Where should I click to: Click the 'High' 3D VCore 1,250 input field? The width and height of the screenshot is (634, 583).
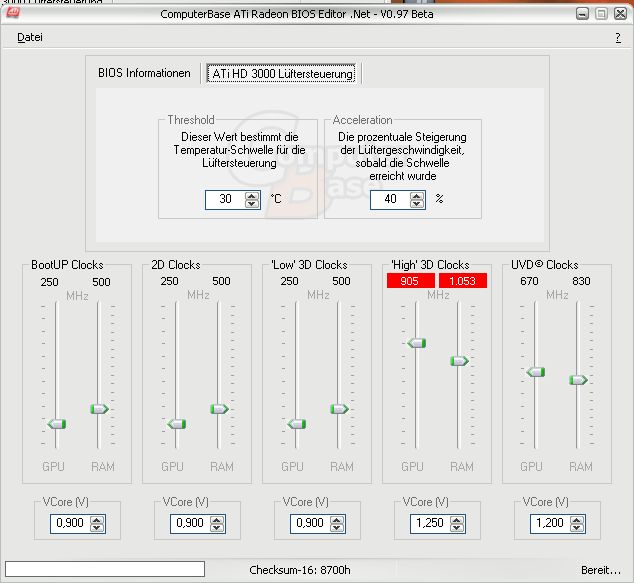click(x=430, y=523)
